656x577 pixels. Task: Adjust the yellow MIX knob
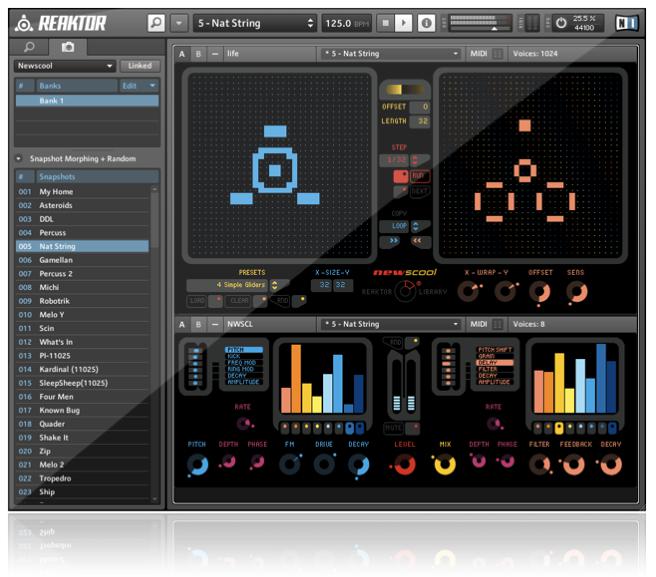click(445, 464)
